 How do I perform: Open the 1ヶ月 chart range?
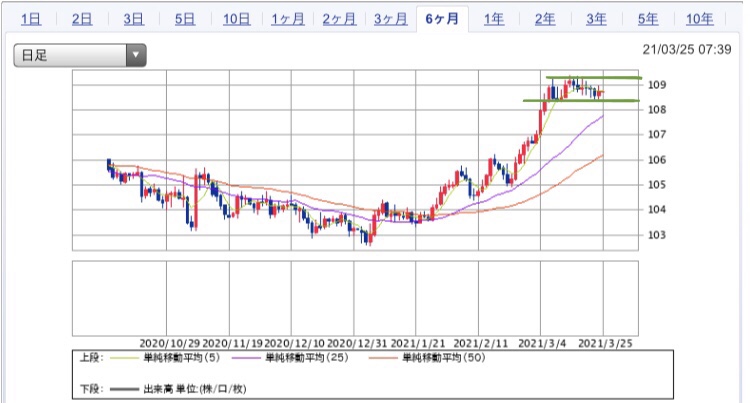coord(288,19)
